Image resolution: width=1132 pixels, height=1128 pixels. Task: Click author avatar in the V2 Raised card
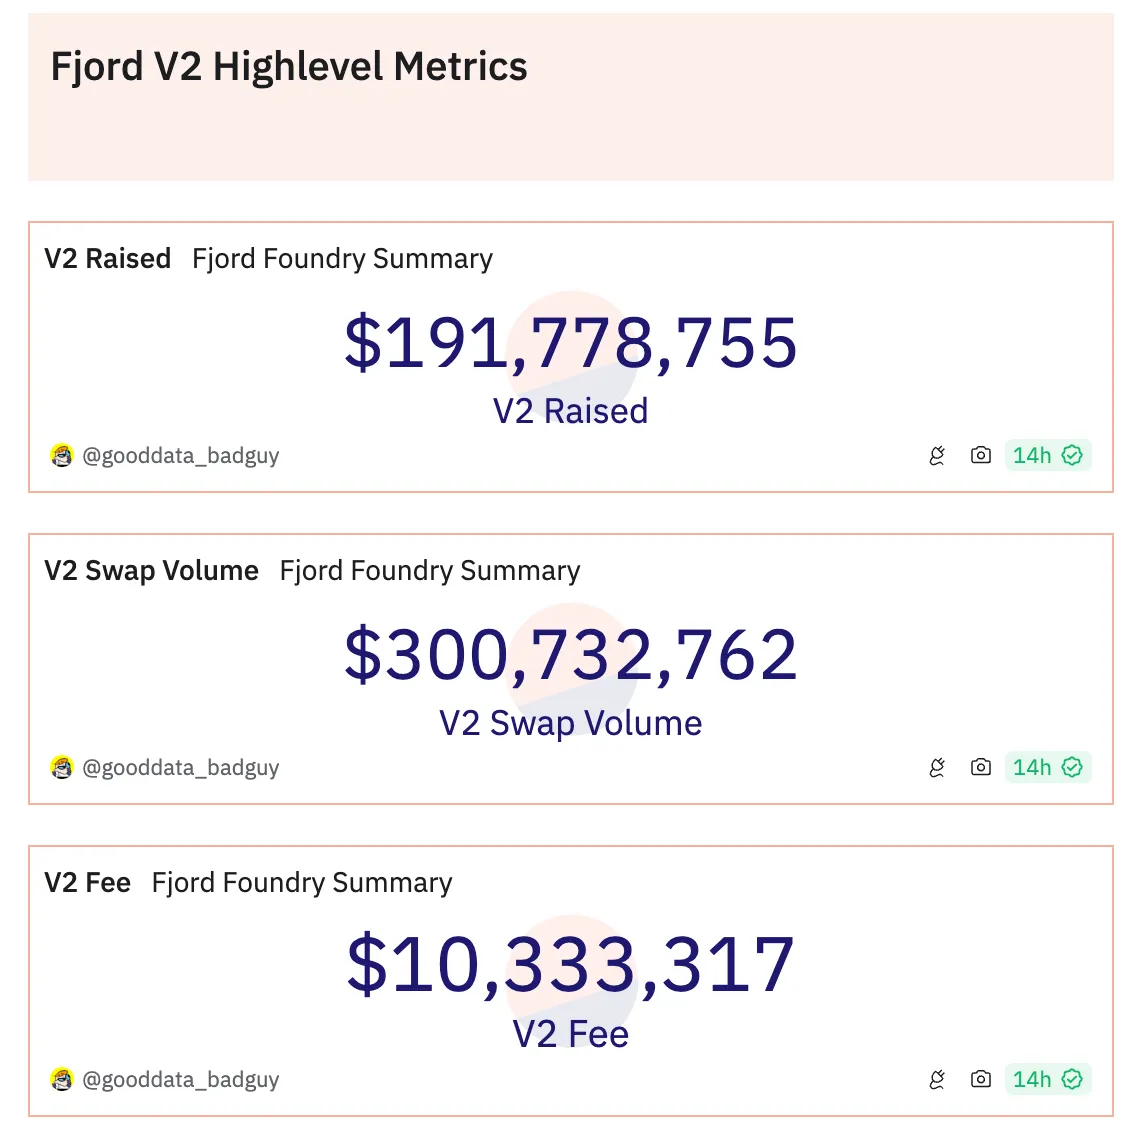[62, 456]
